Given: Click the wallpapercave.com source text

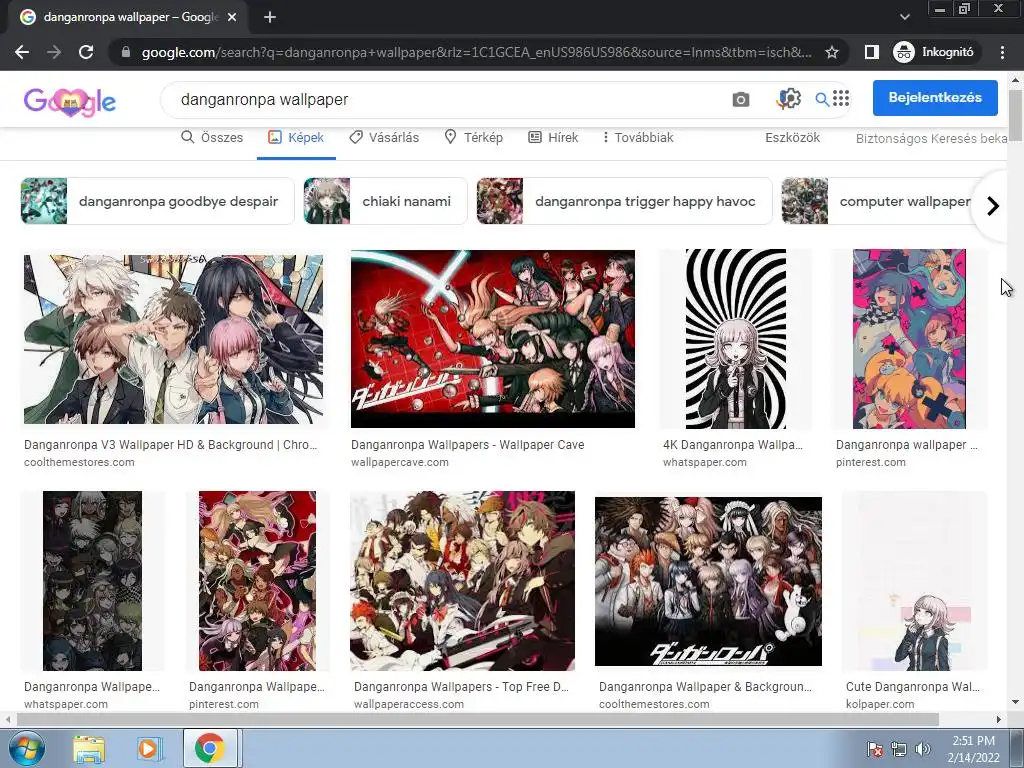Looking at the screenshot, I should [x=400, y=462].
